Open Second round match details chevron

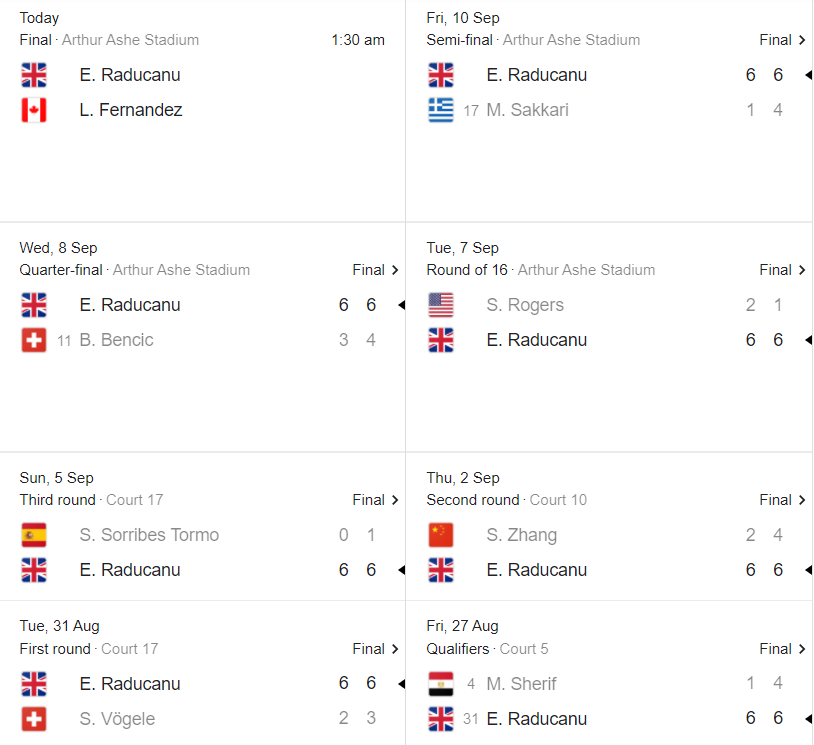(x=802, y=500)
